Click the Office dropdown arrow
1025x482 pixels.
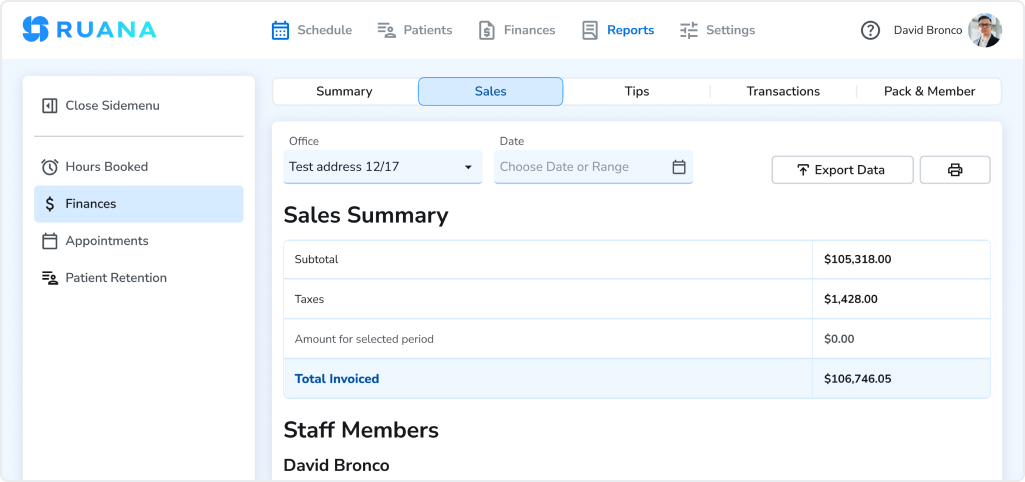click(468, 167)
